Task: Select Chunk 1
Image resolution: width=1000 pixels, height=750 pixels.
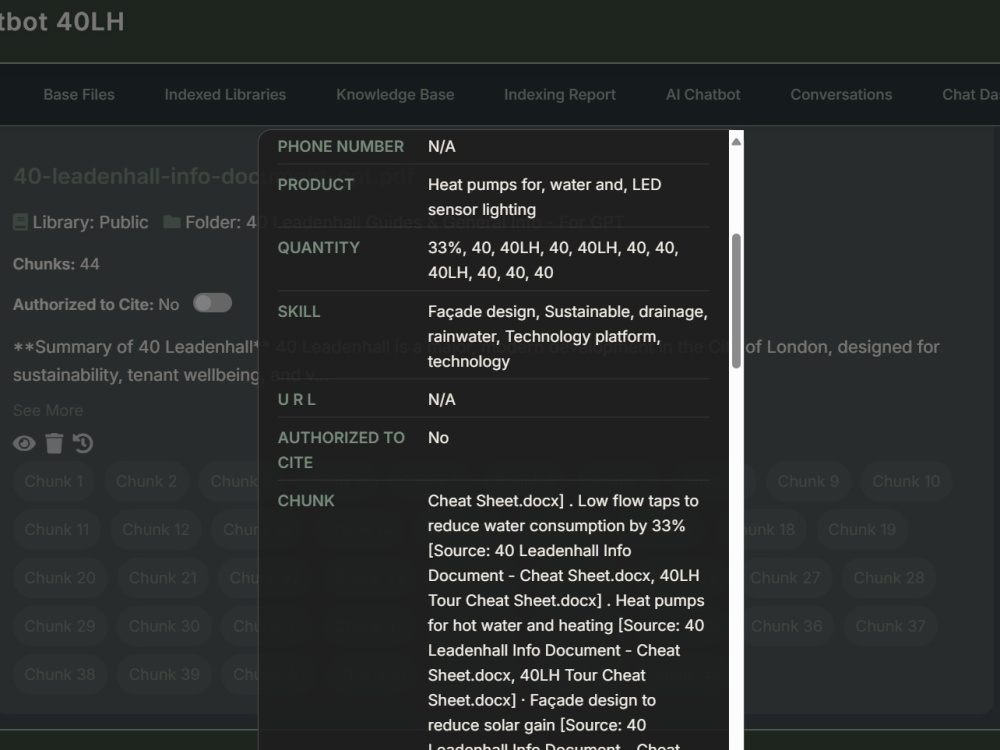Action: pos(54,481)
